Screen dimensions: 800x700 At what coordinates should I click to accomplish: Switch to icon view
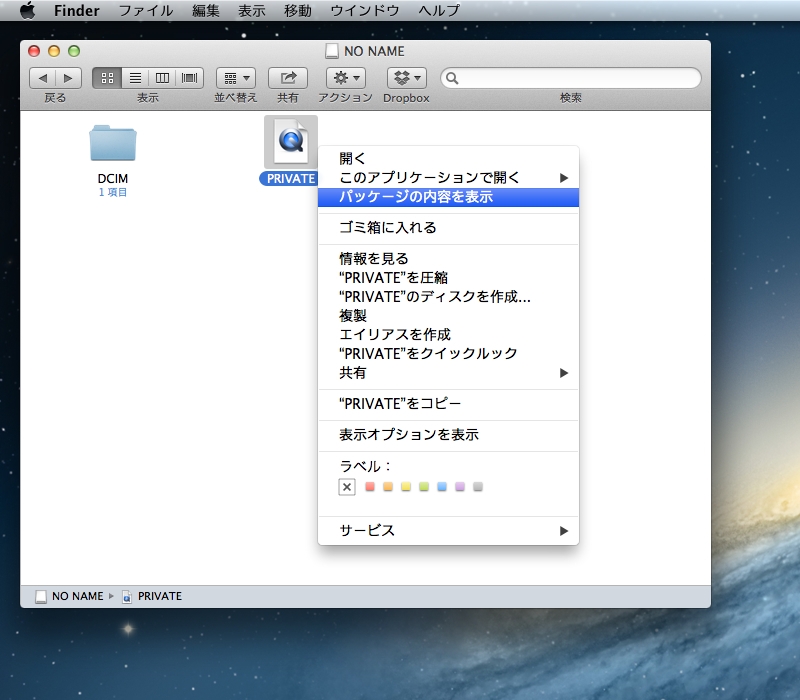click(x=107, y=78)
